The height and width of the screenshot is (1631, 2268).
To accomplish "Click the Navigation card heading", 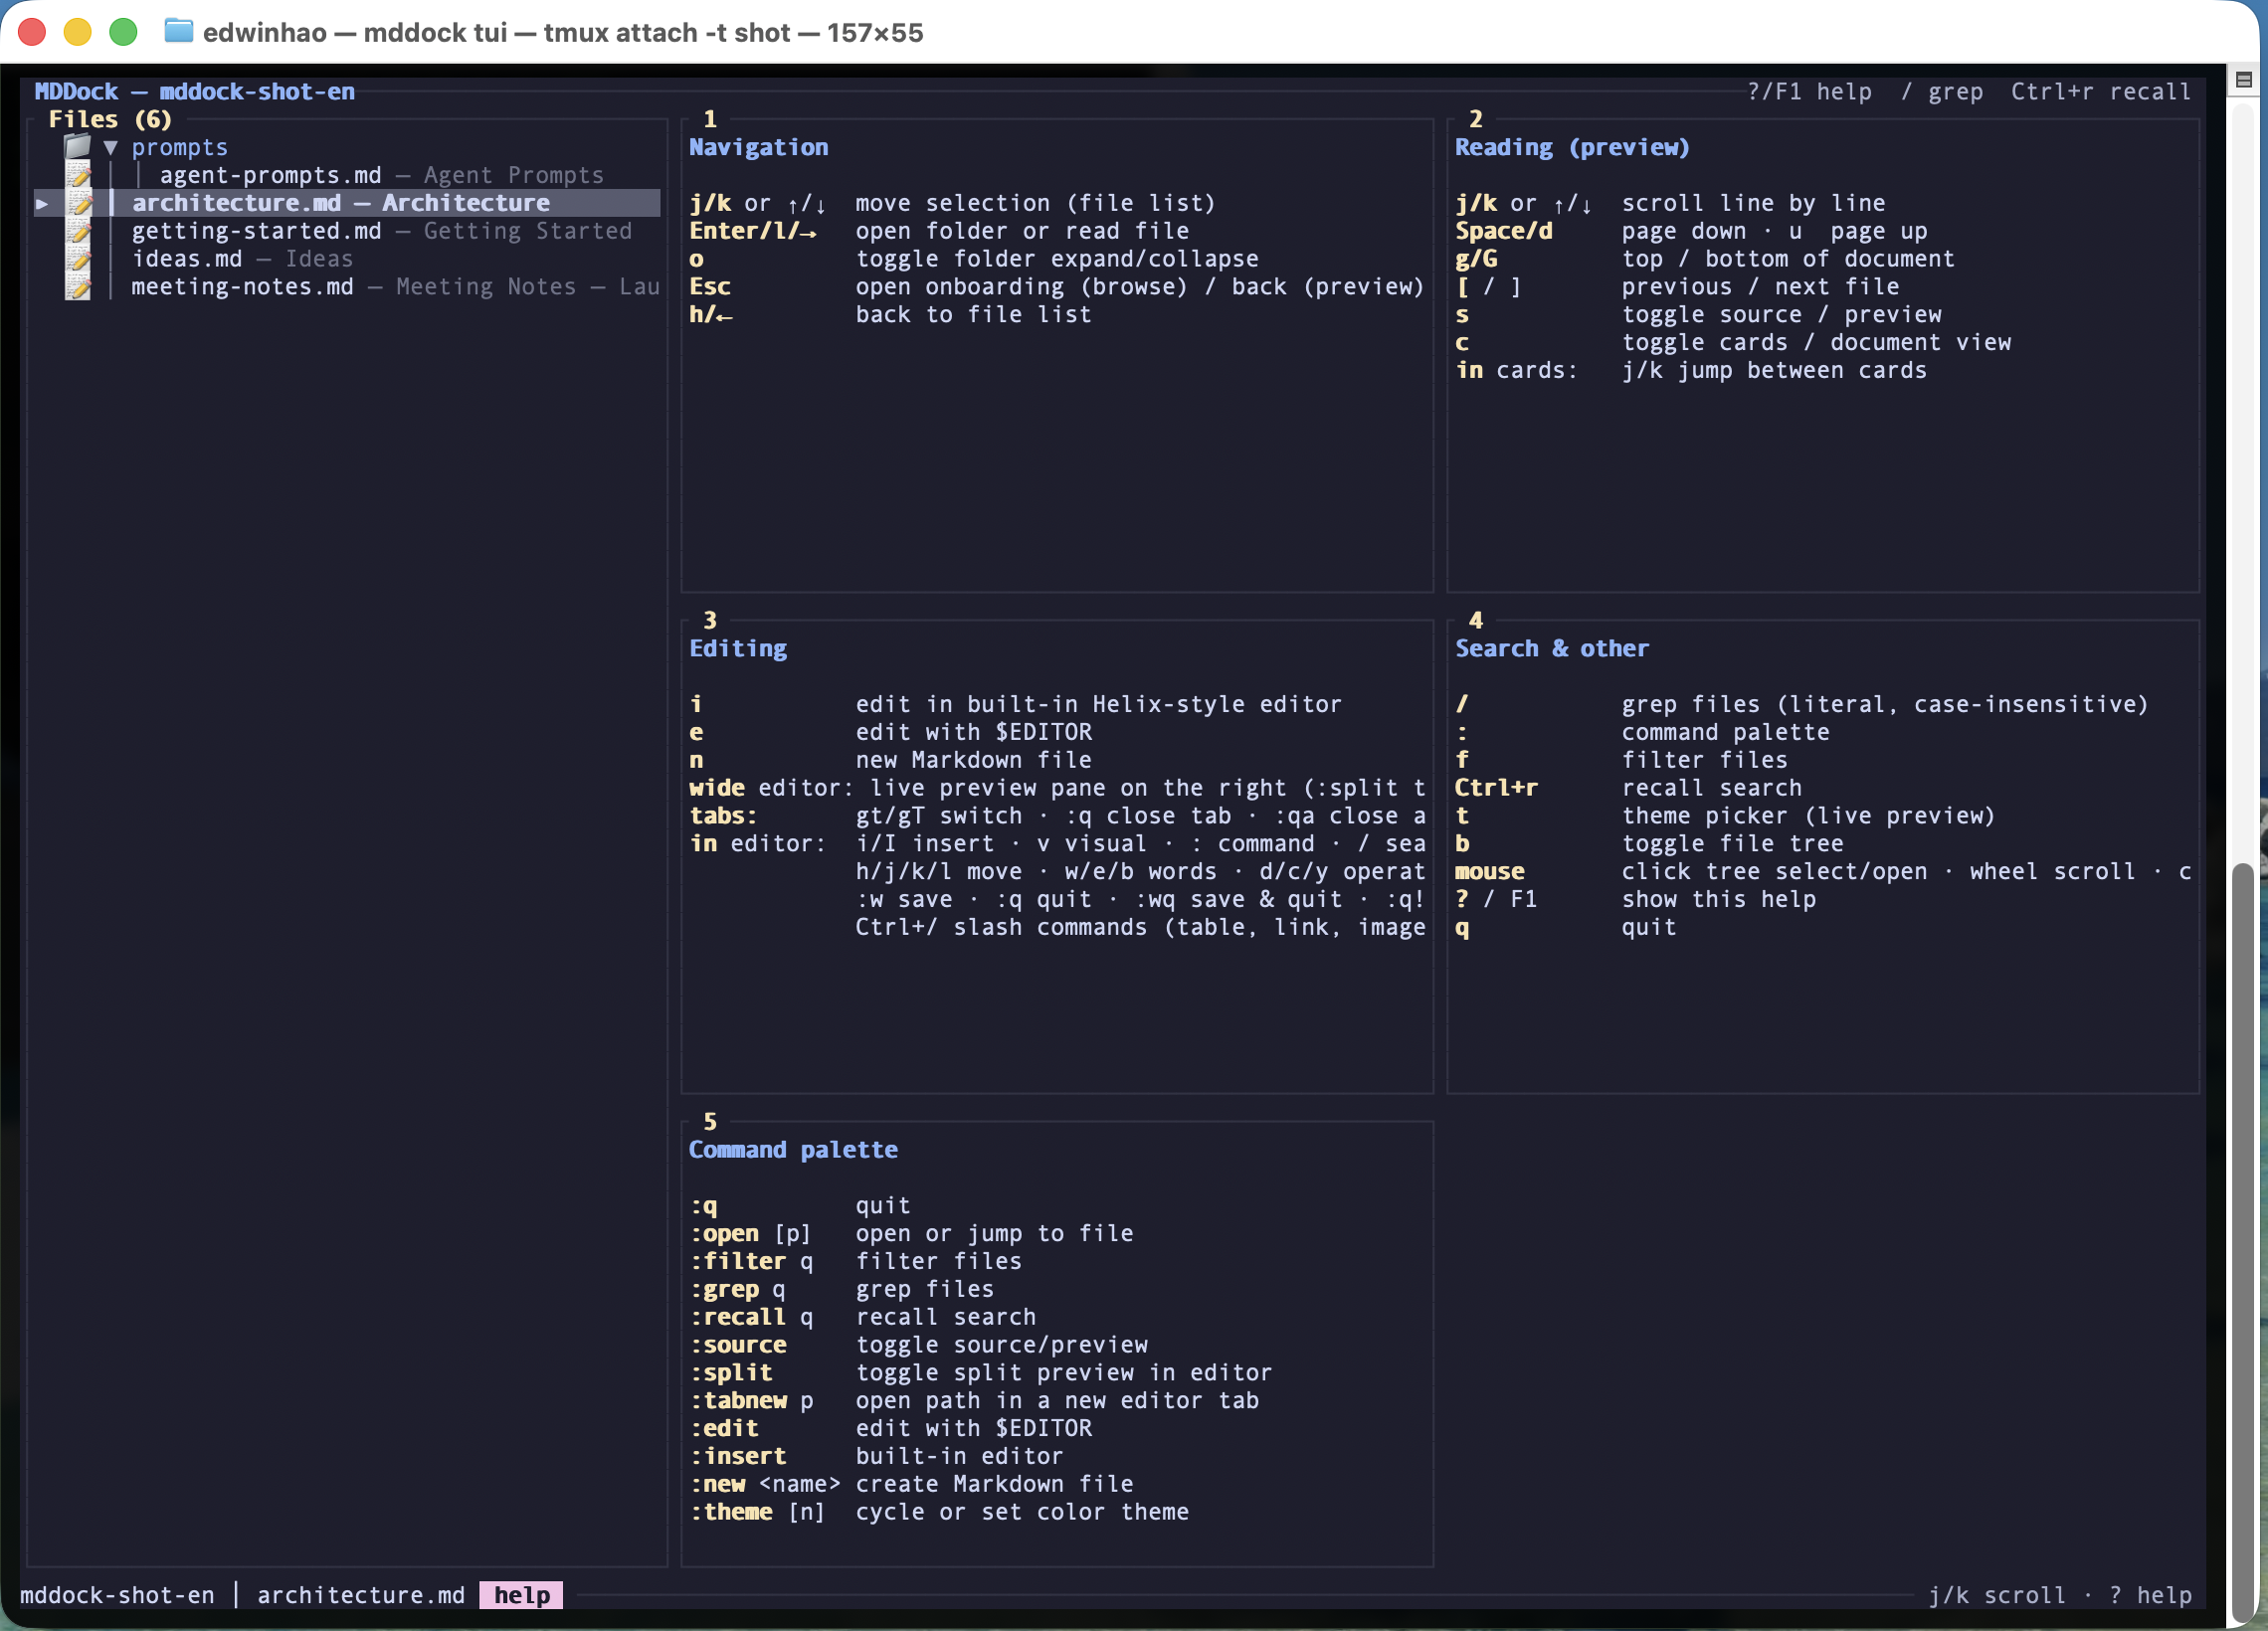I will click(x=758, y=148).
